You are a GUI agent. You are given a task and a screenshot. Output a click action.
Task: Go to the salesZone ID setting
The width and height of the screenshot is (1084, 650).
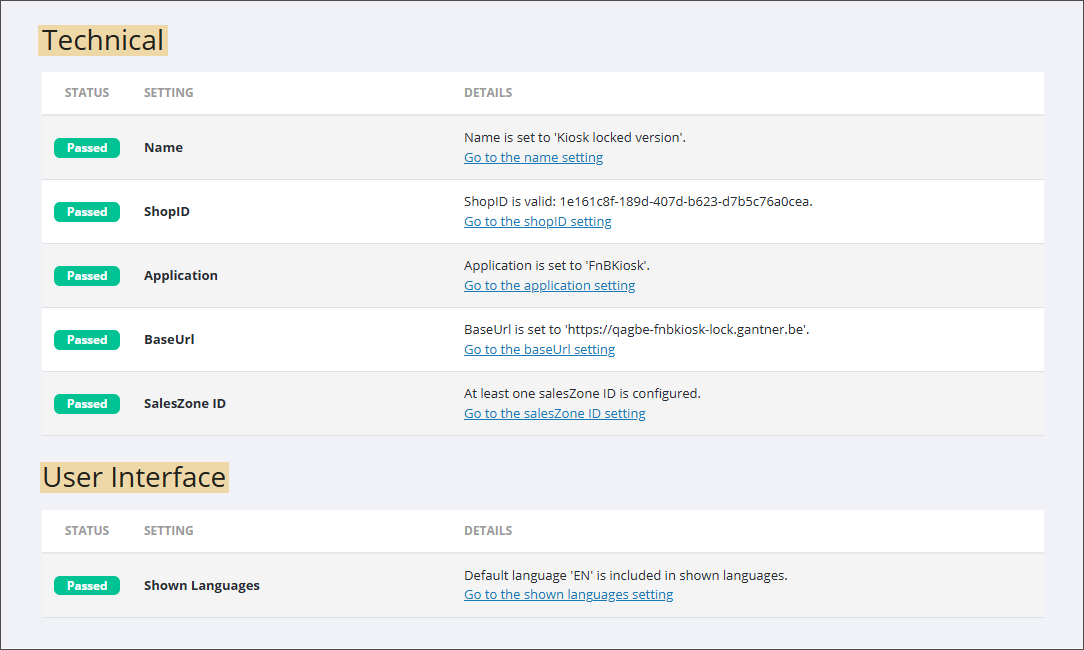click(x=554, y=414)
